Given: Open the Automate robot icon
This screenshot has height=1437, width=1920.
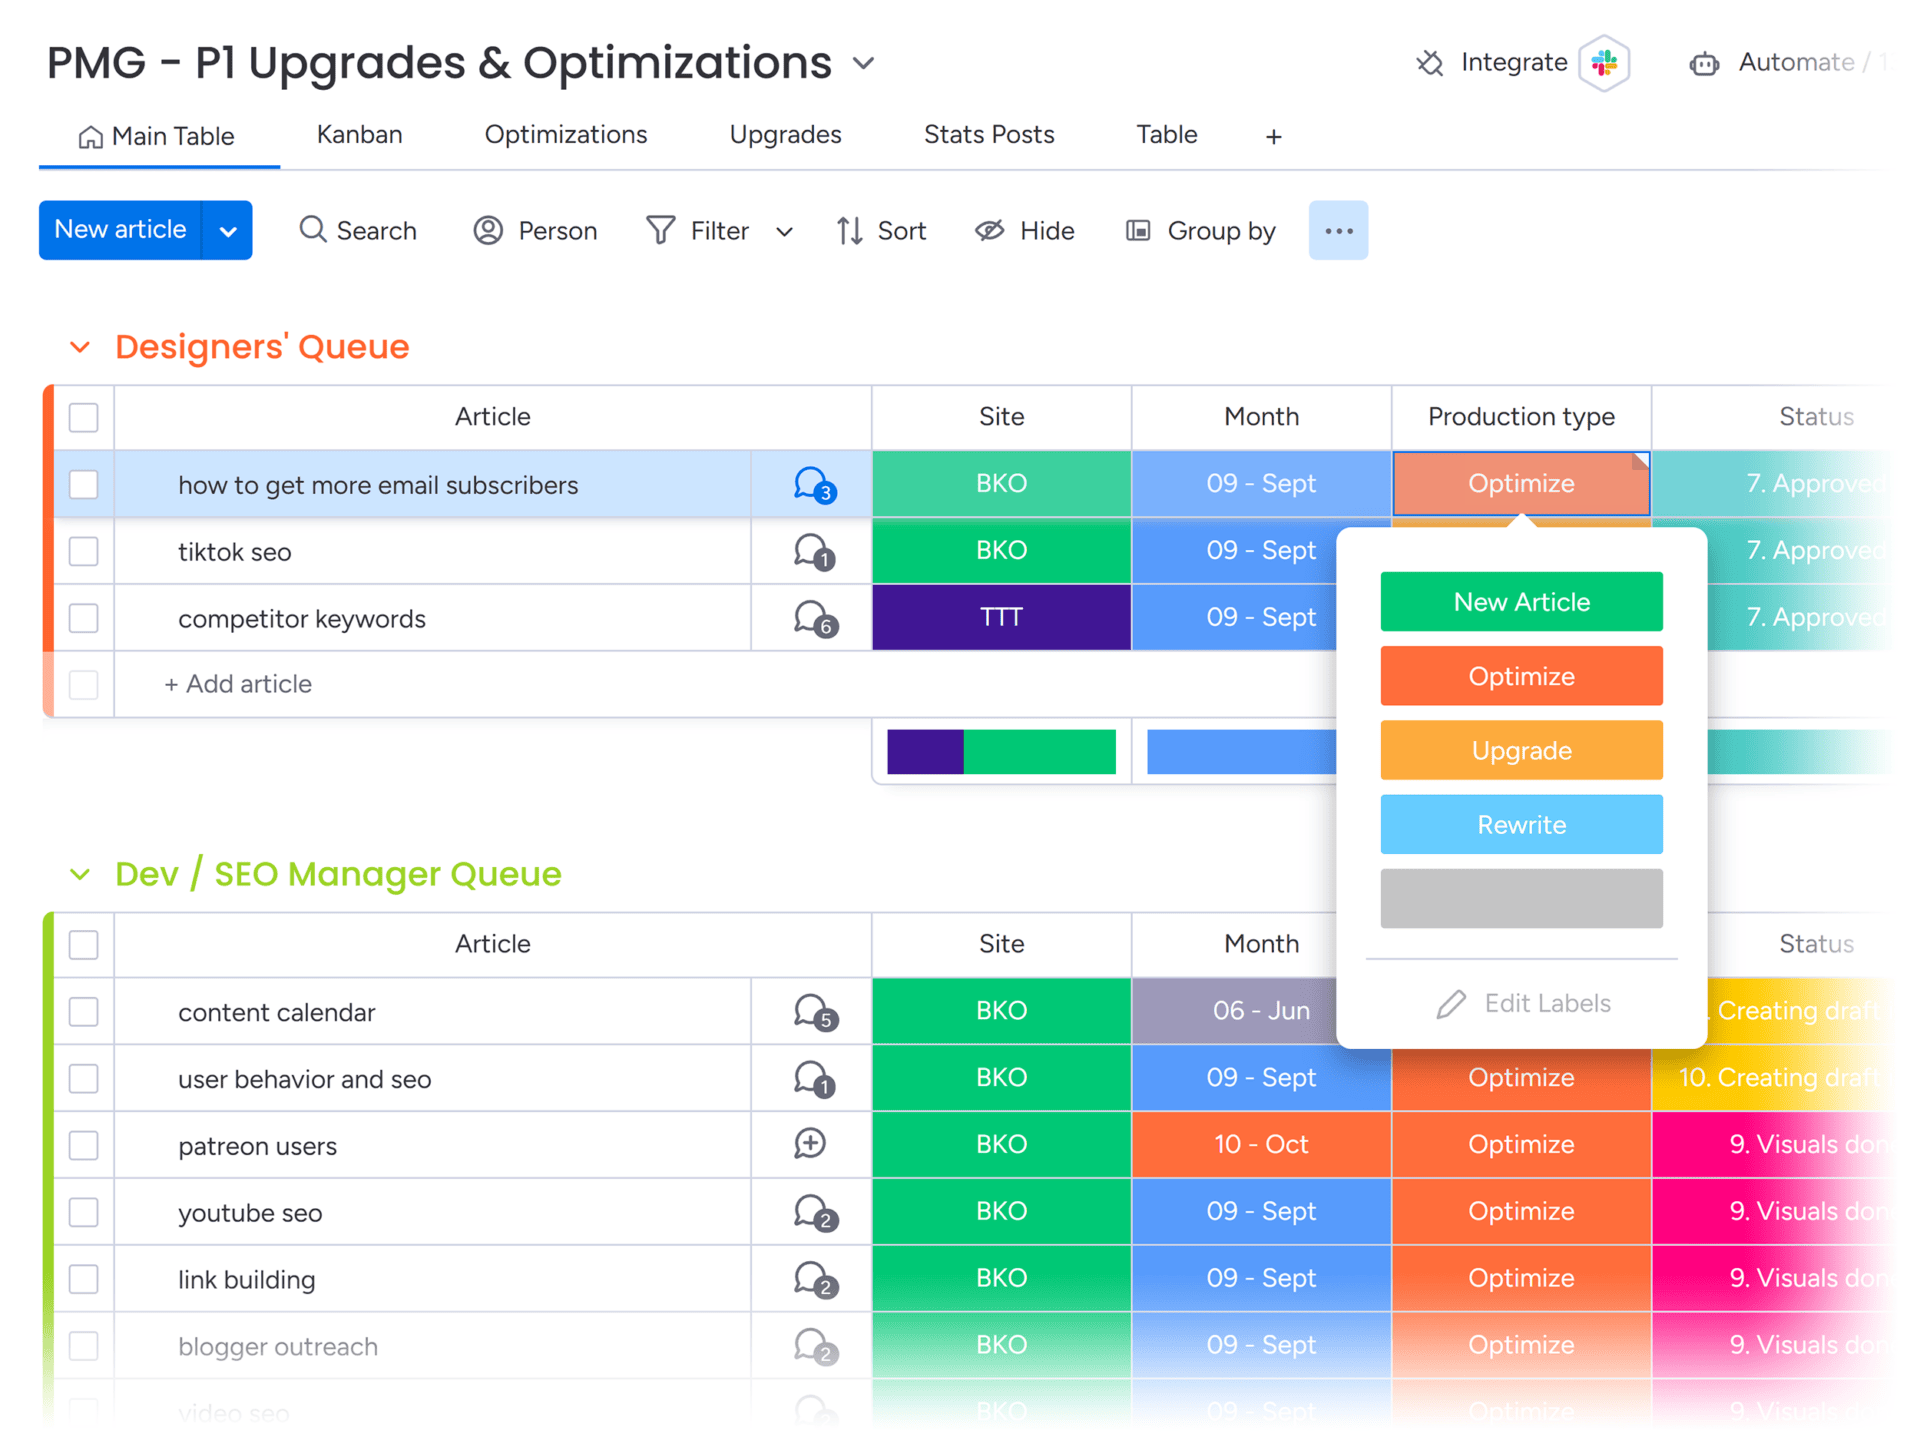Looking at the screenshot, I should tap(1704, 62).
